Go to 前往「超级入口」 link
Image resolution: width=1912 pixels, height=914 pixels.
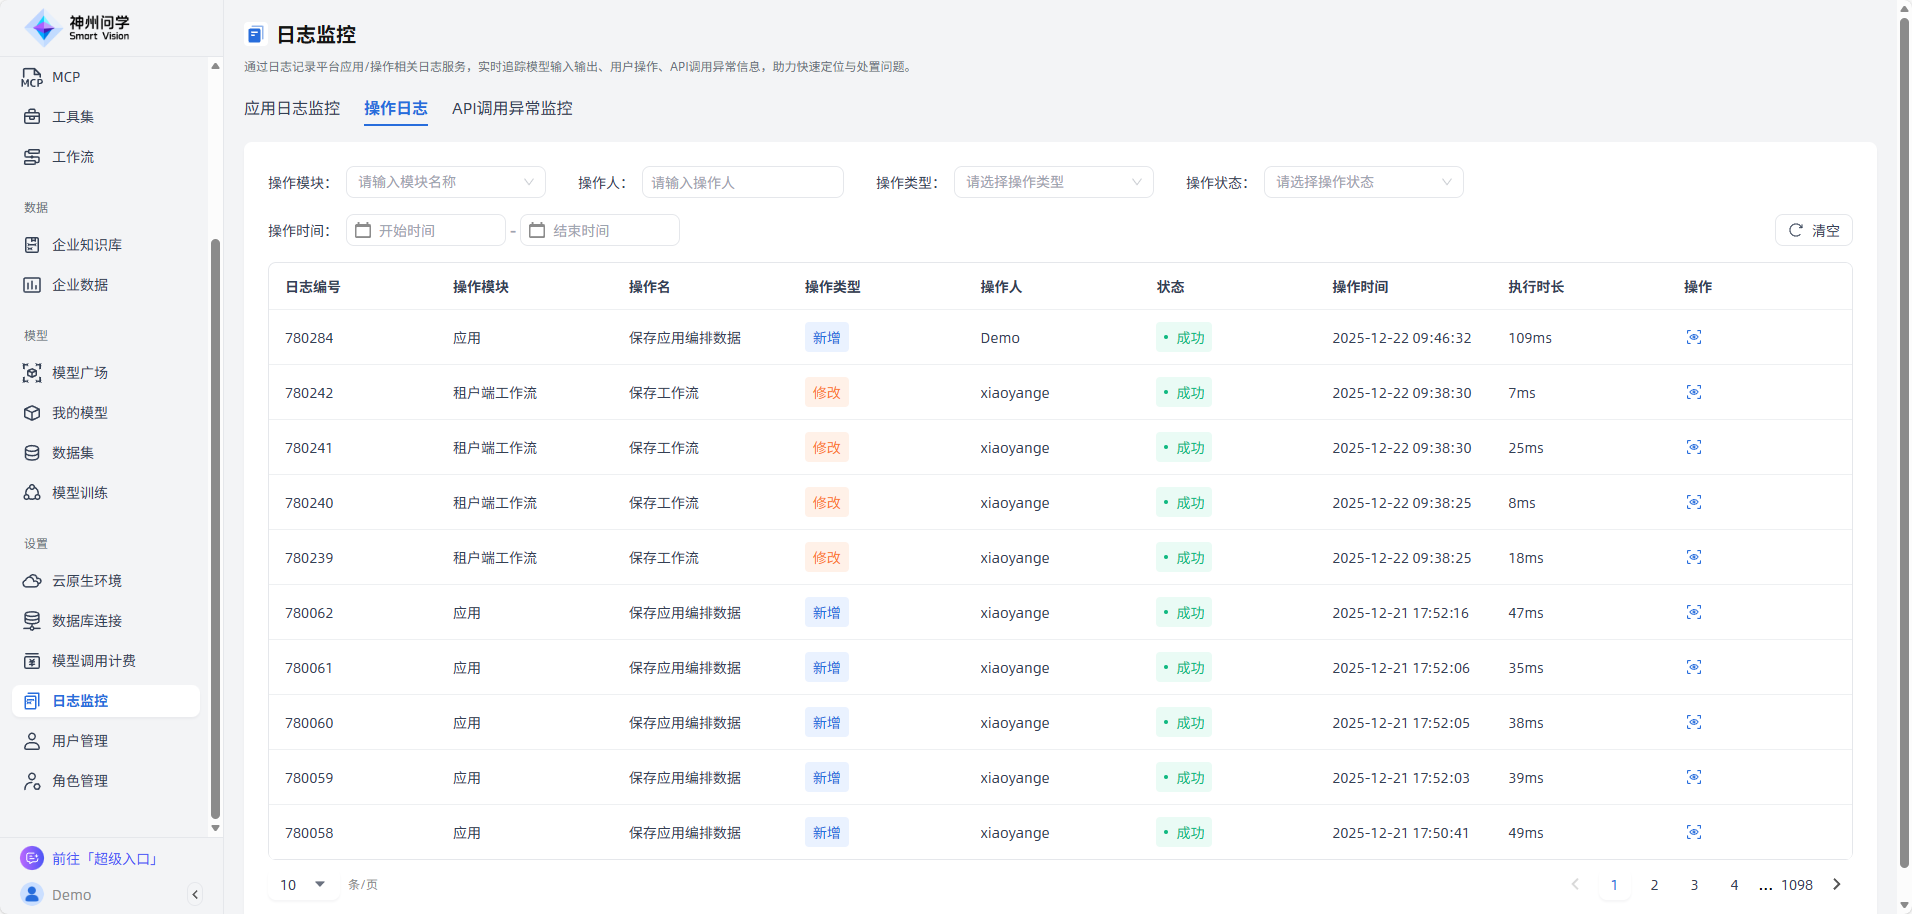point(105,859)
